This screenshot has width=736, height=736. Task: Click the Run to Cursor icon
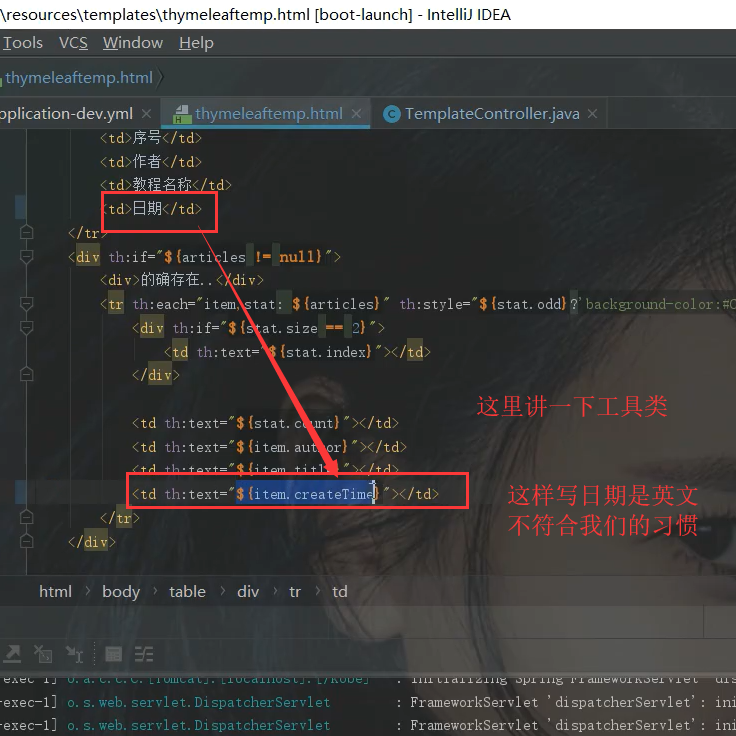74,654
